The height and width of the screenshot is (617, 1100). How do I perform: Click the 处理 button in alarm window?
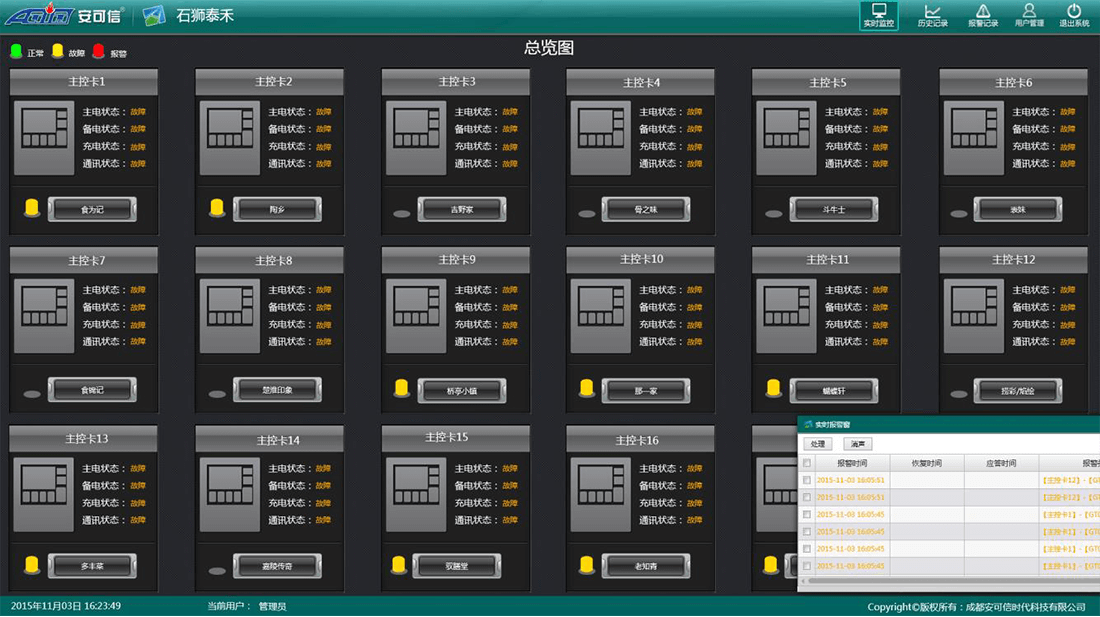(818, 444)
